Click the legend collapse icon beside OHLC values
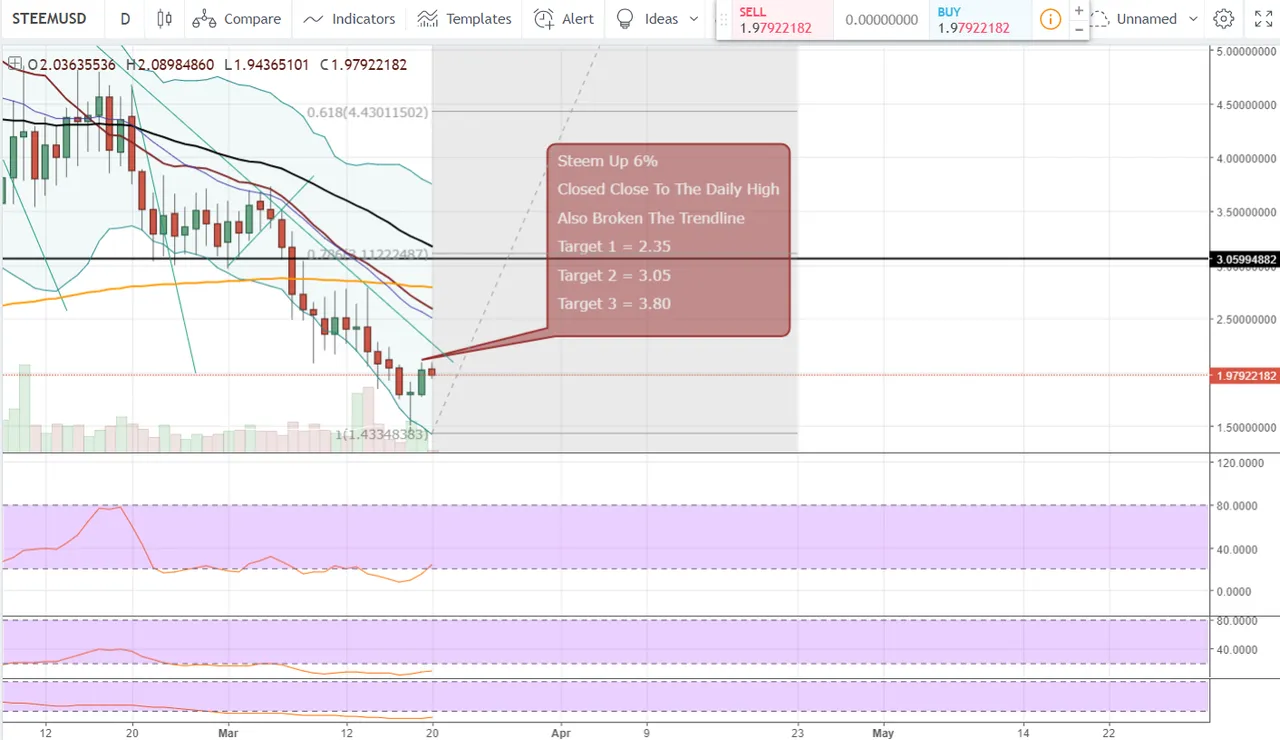 (x=14, y=64)
